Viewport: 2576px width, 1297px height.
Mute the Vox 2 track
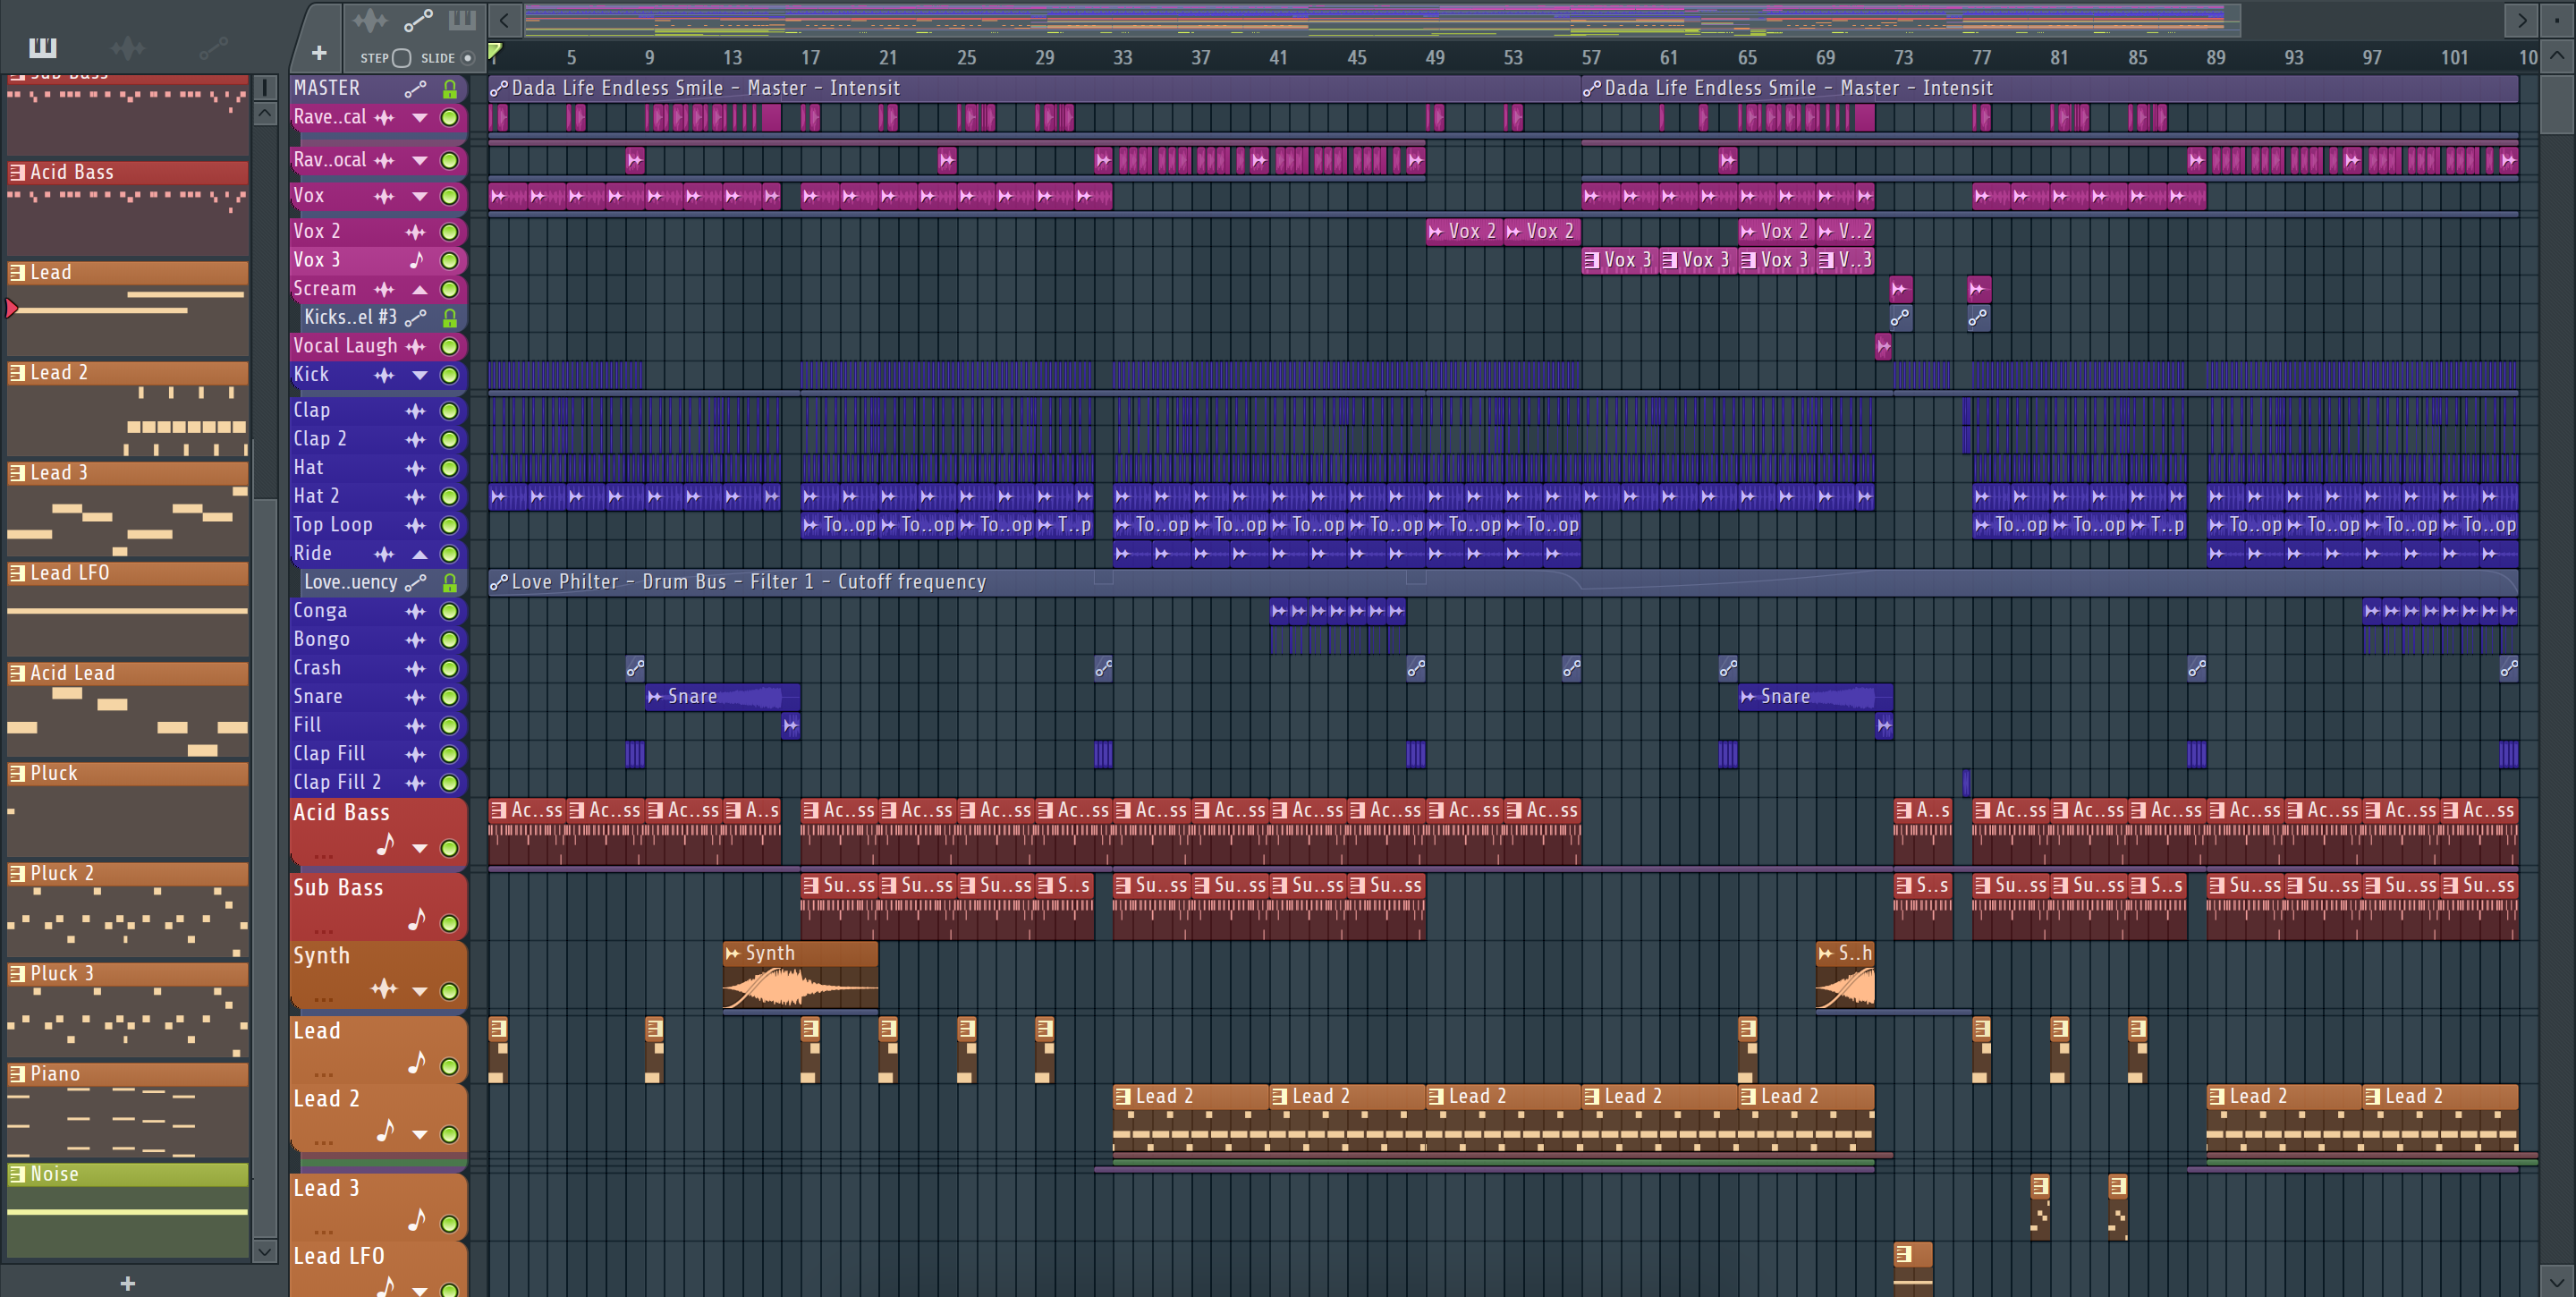450,232
